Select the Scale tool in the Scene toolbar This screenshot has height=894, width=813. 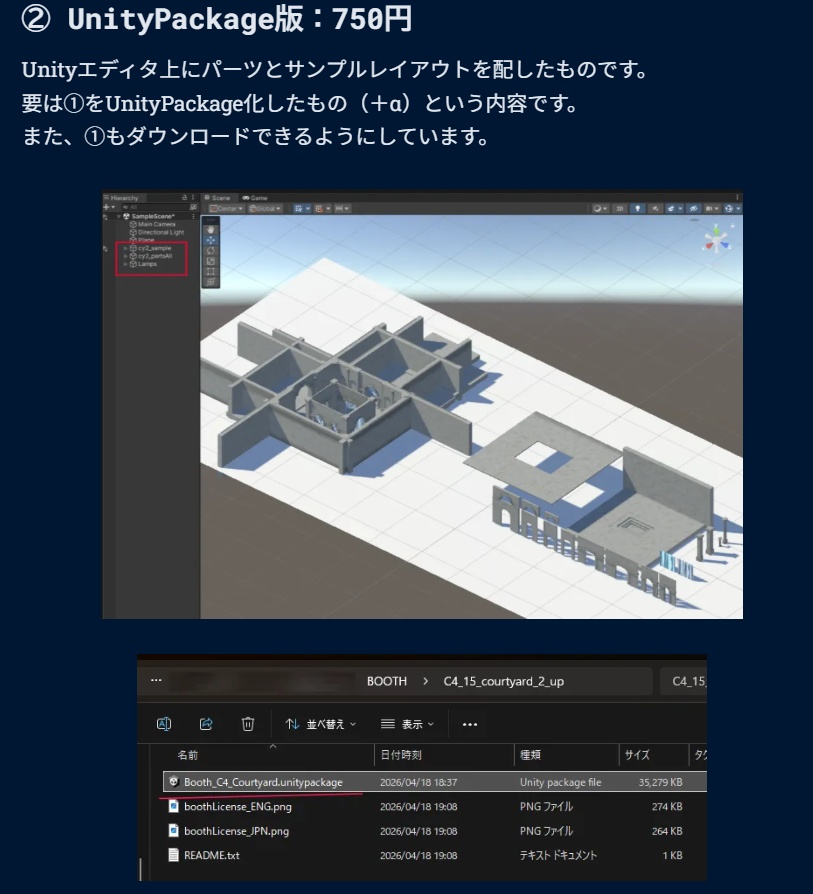(x=211, y=261)
